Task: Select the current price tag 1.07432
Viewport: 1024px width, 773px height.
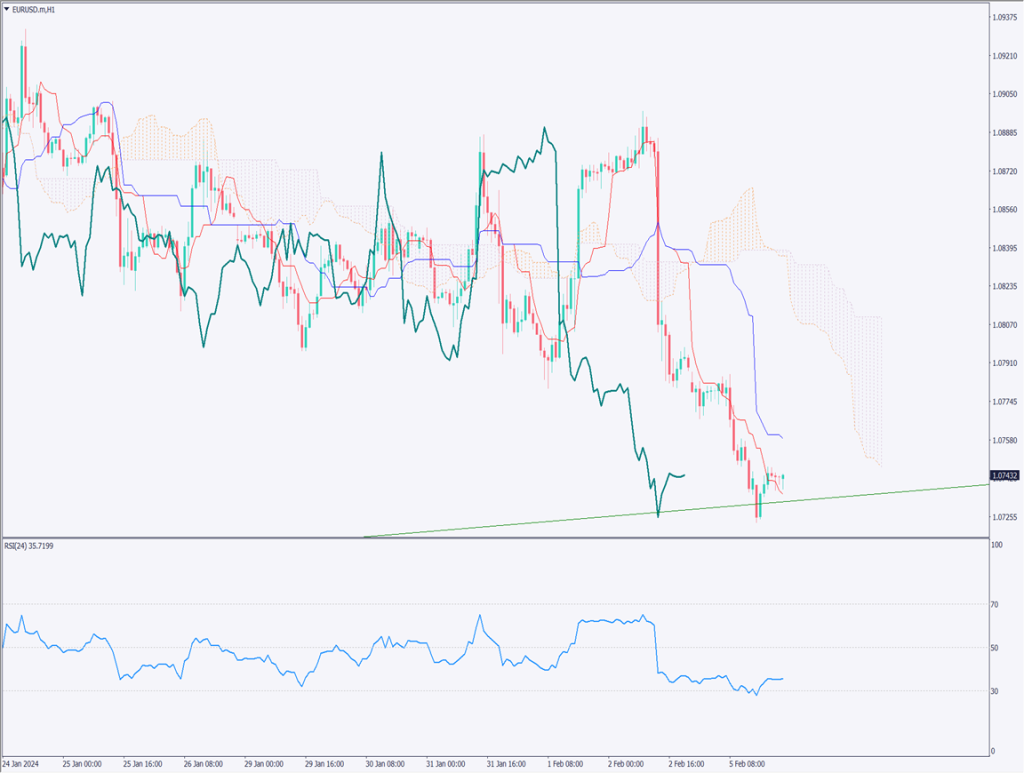Action: 1004,476
